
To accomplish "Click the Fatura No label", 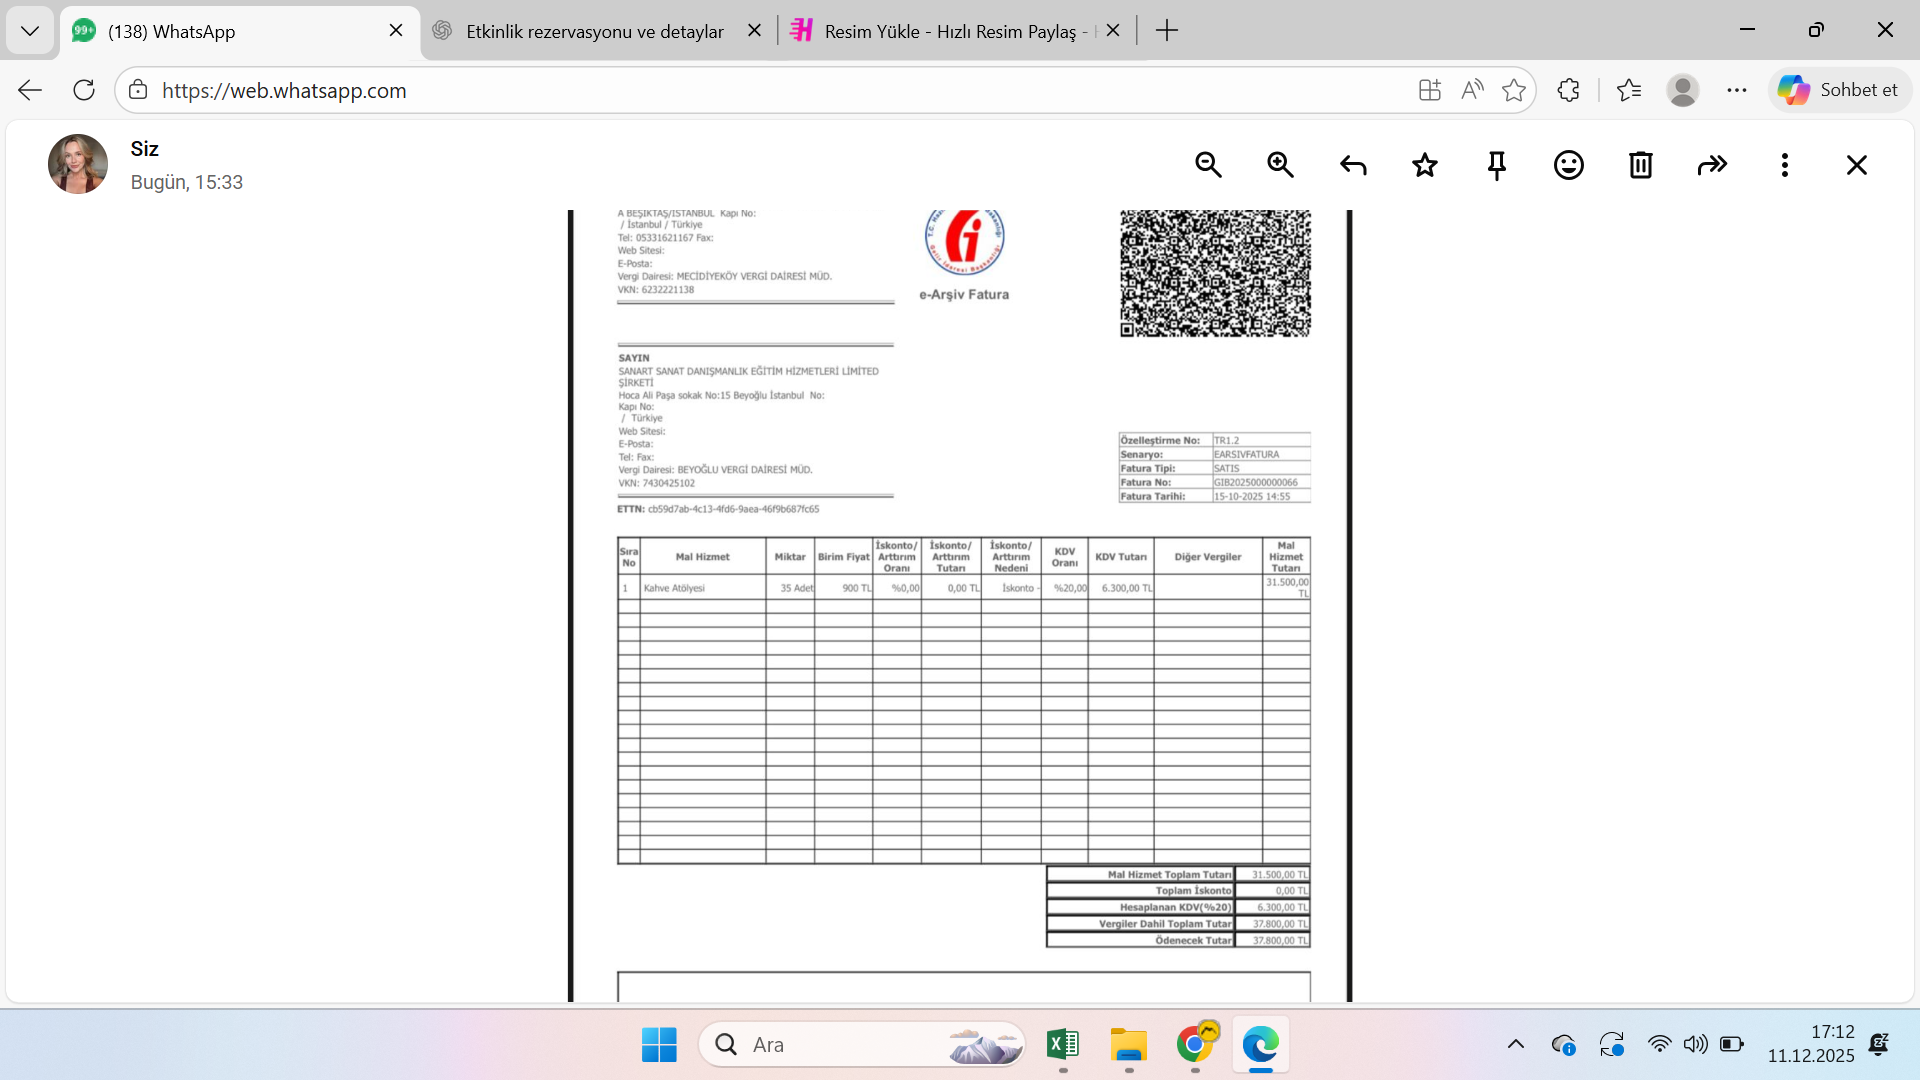I will tap(1146, 482).
